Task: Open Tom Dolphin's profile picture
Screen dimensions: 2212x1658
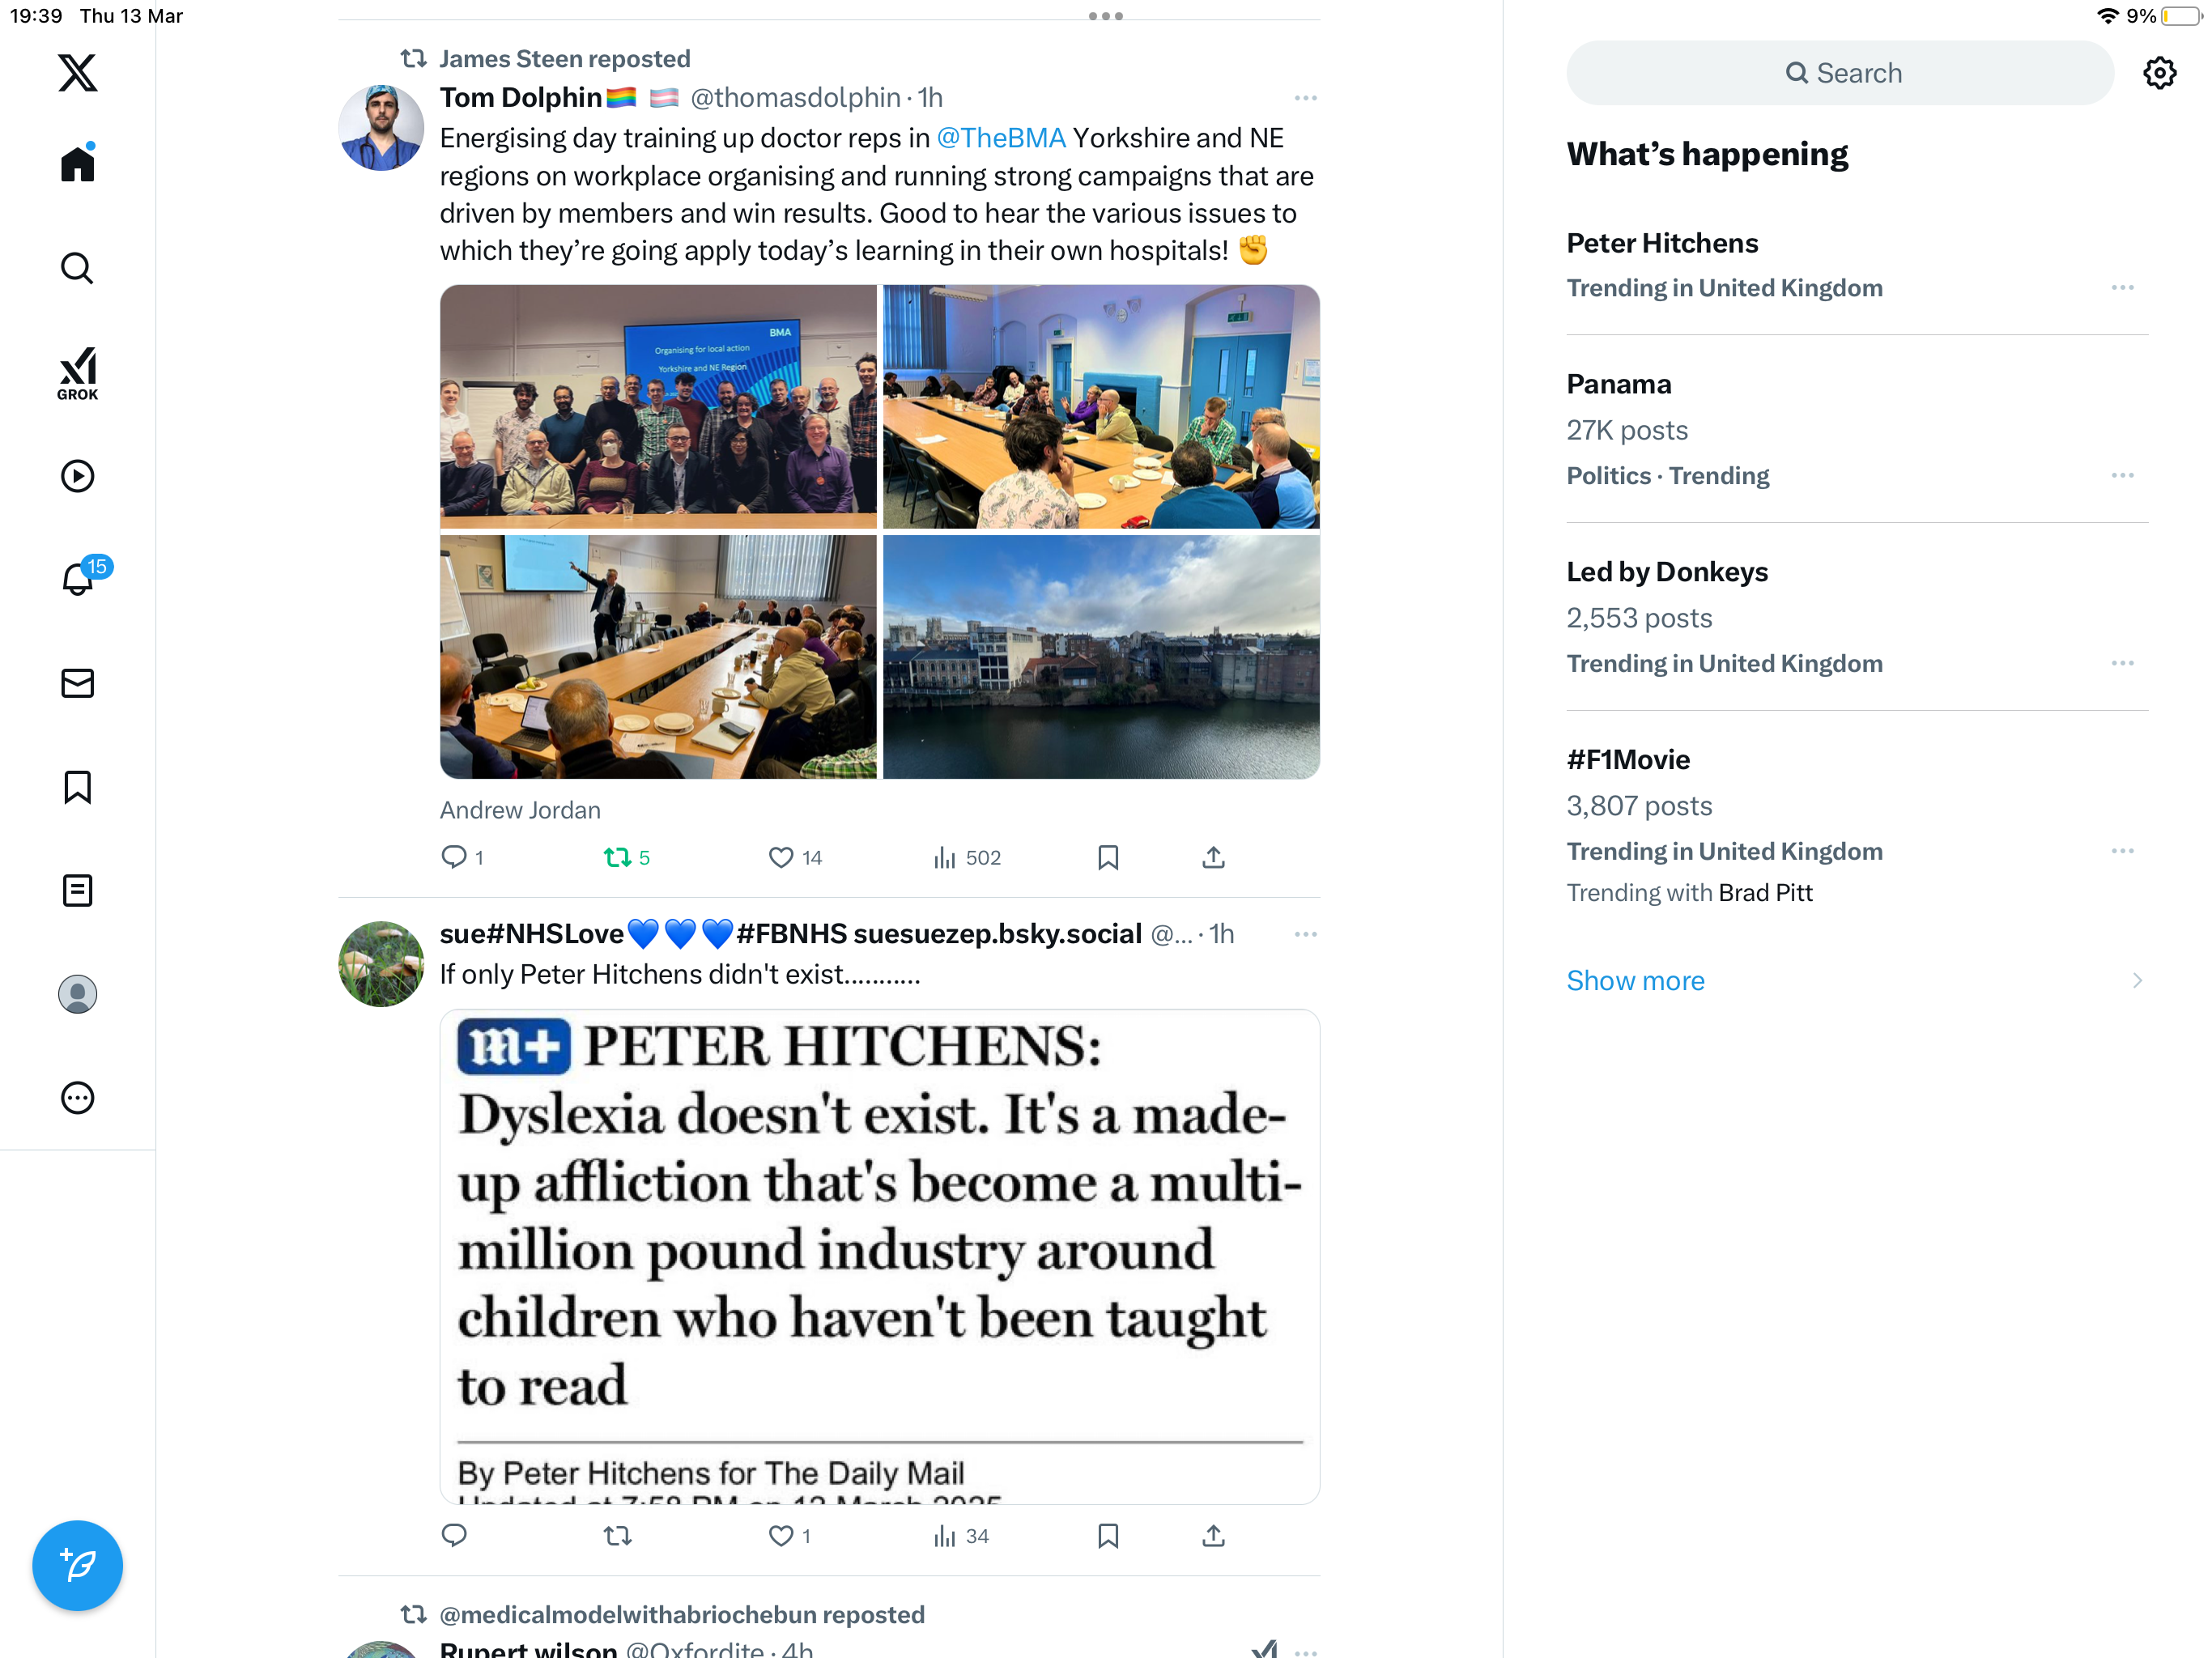Action: click(381, 127)
